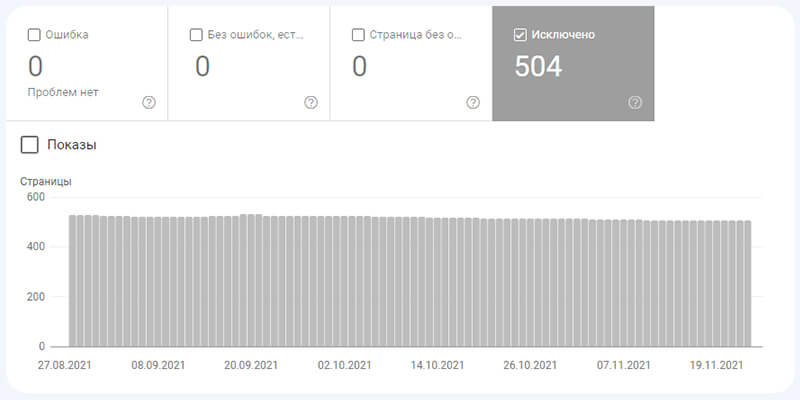
Task: Check the Страница без о… checkbox
Action: [x=358, y=35]
